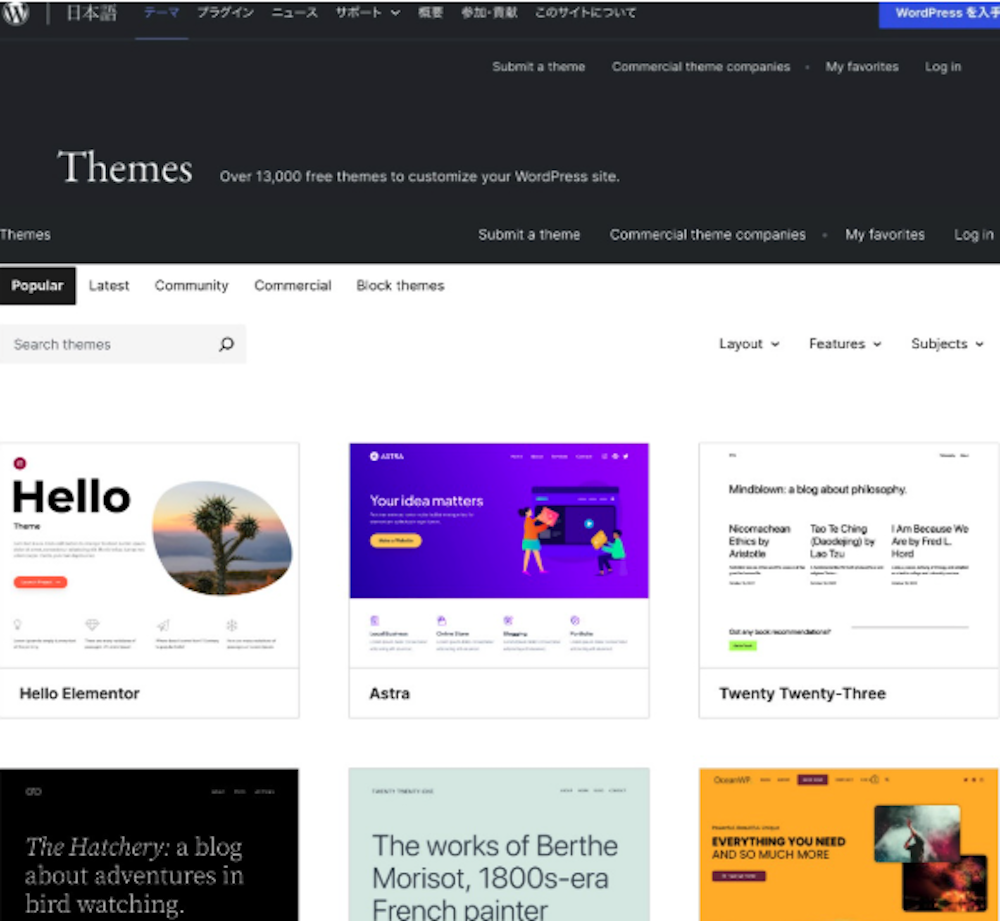The image size is (1000, 921).
Task: Open the Hatchery bird watching theme preview
Action: click(x=149, y=845)
